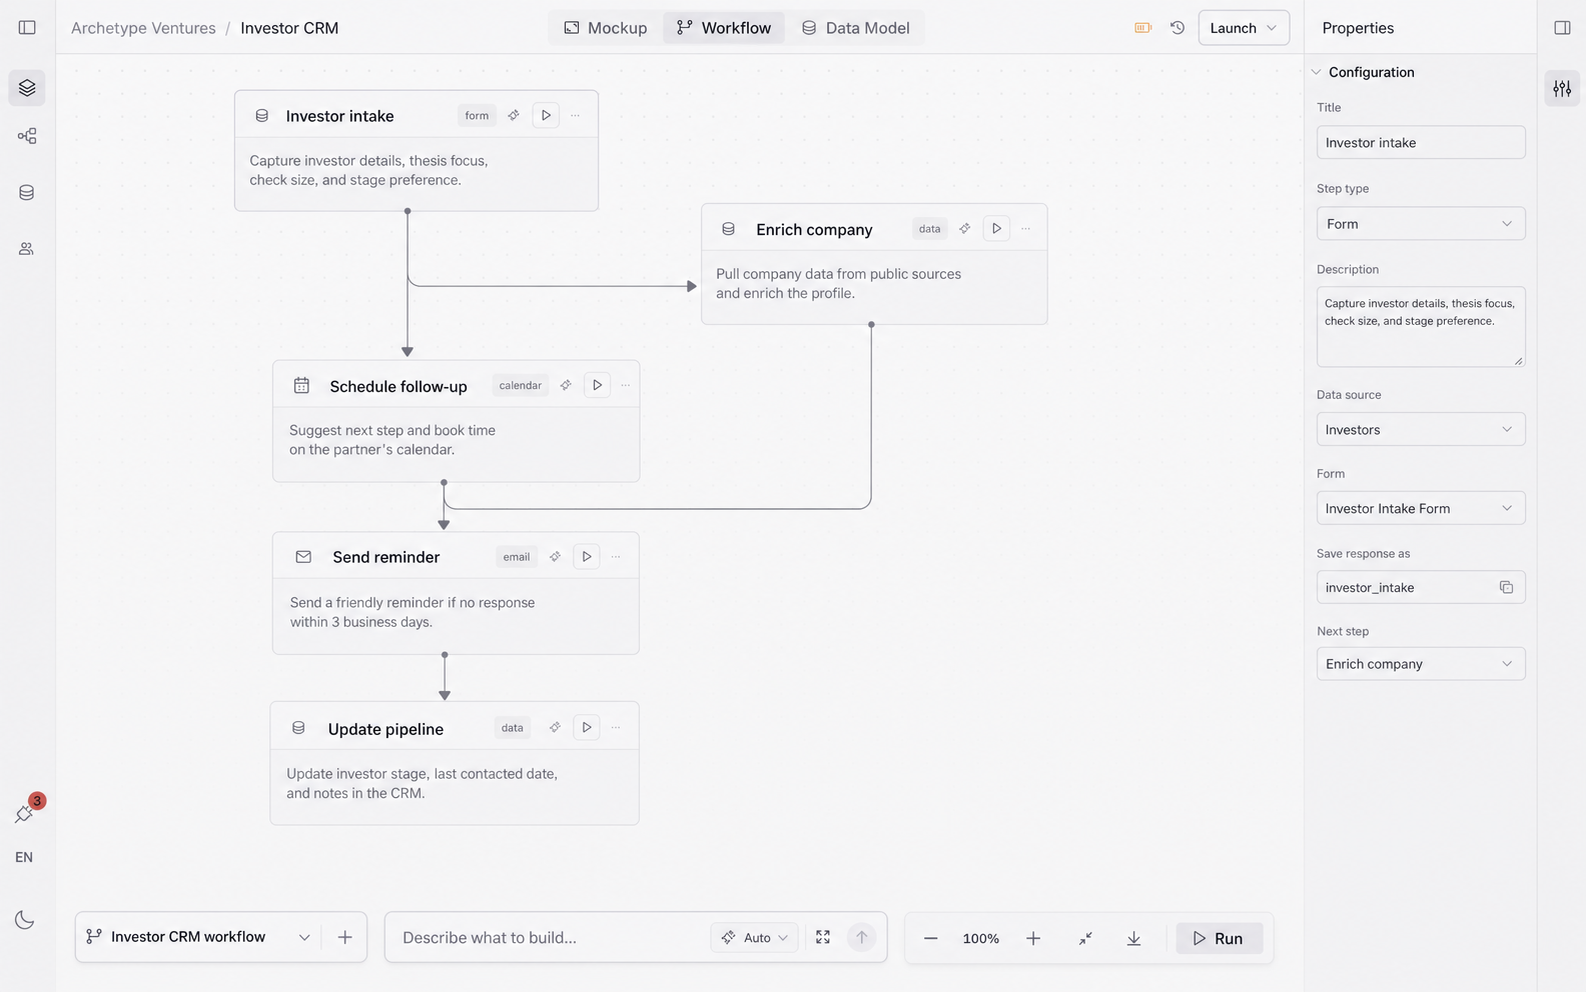The image size is (1586, 992).
Task: Toggle dark mode moon icon
Action: coord(25,920)
